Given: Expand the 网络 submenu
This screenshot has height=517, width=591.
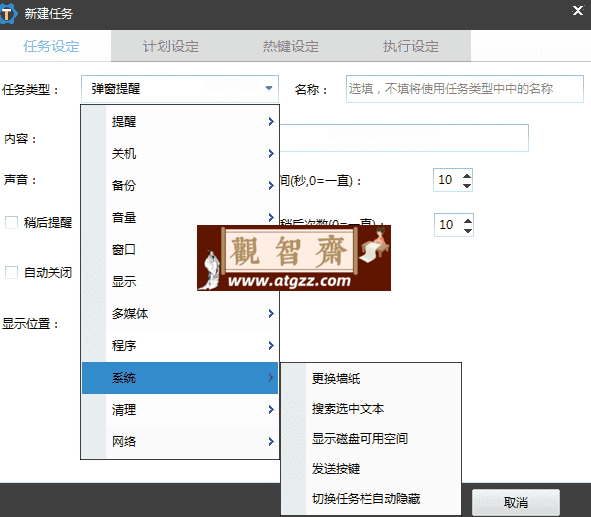Looking at the screenshot, I should click(180, 442).
